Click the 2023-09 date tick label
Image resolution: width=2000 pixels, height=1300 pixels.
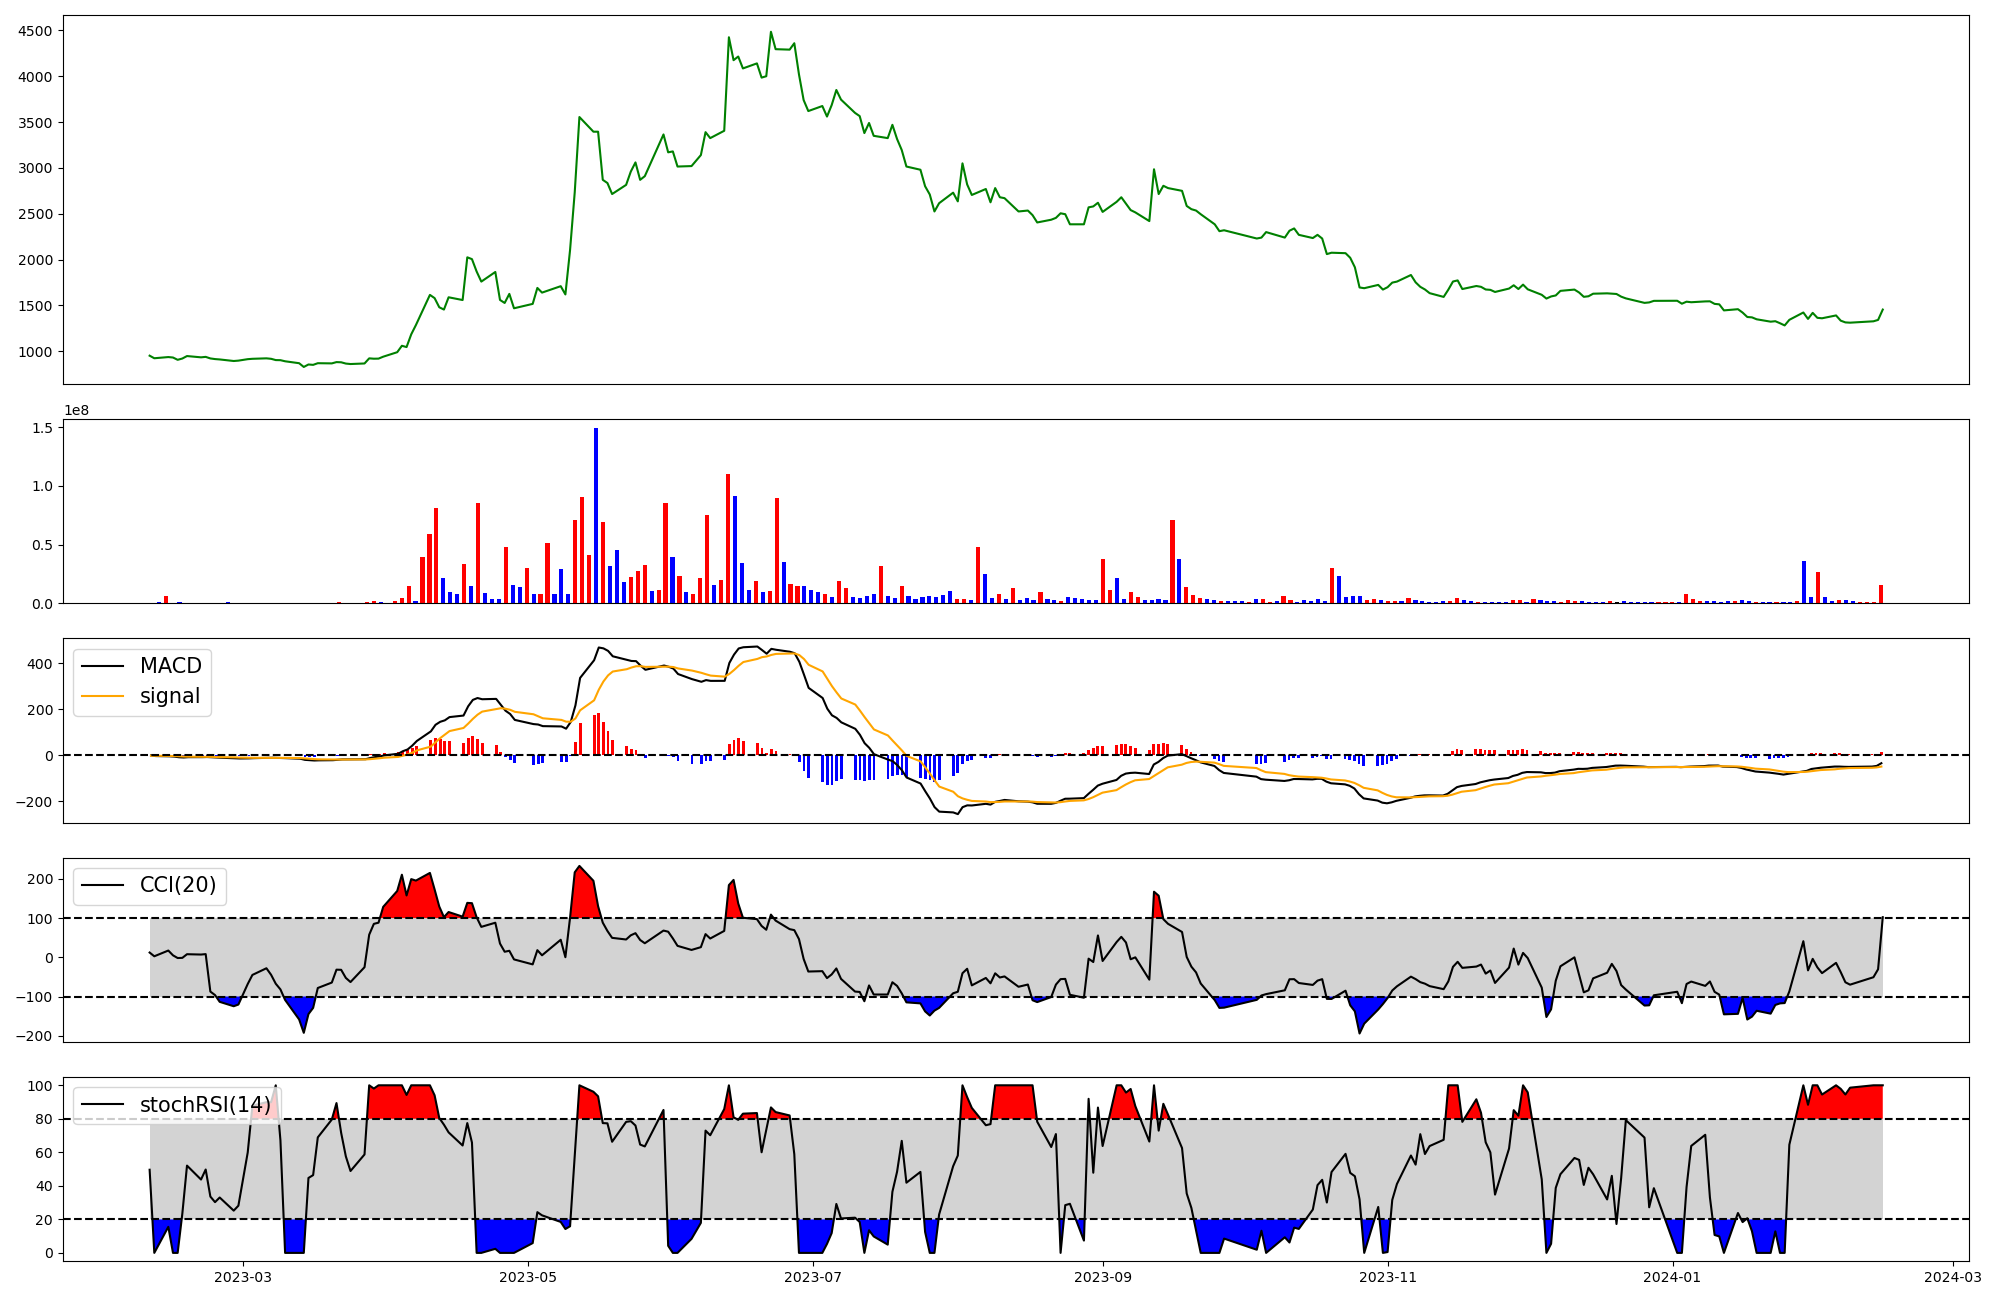(1103, 1277)
